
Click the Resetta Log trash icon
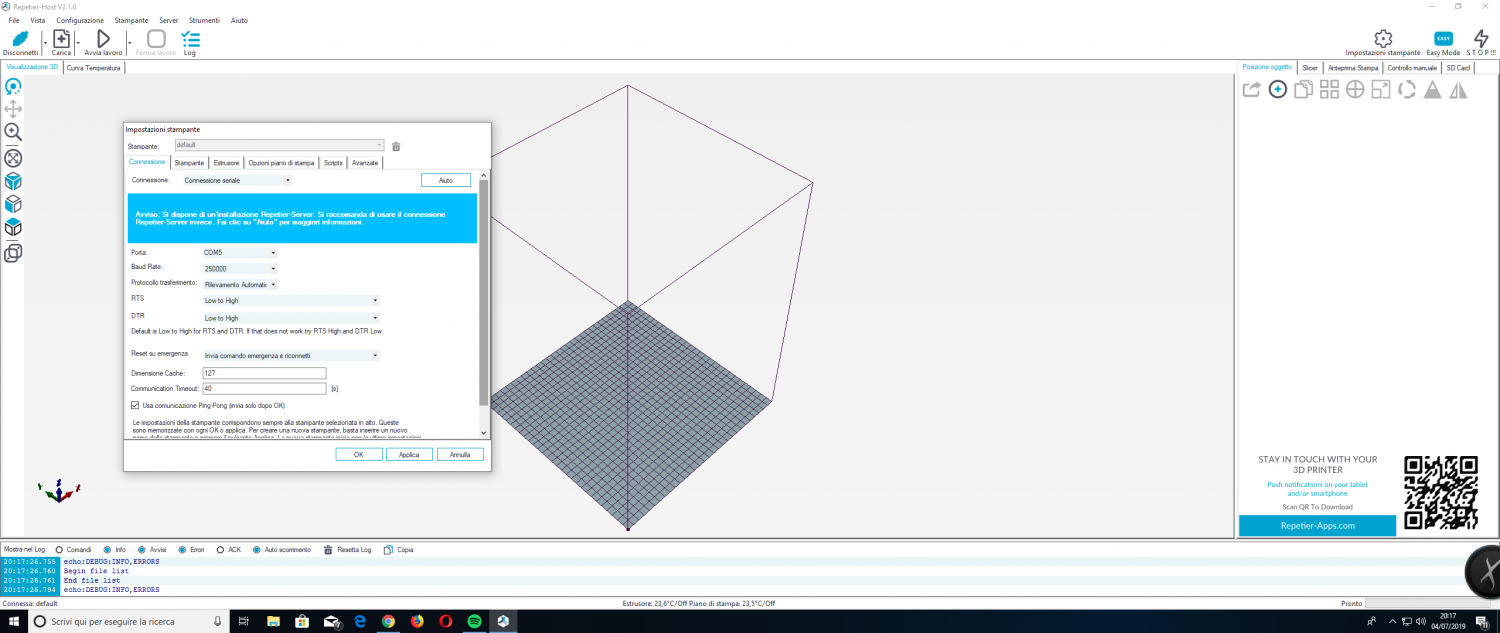tap(329, 550)
